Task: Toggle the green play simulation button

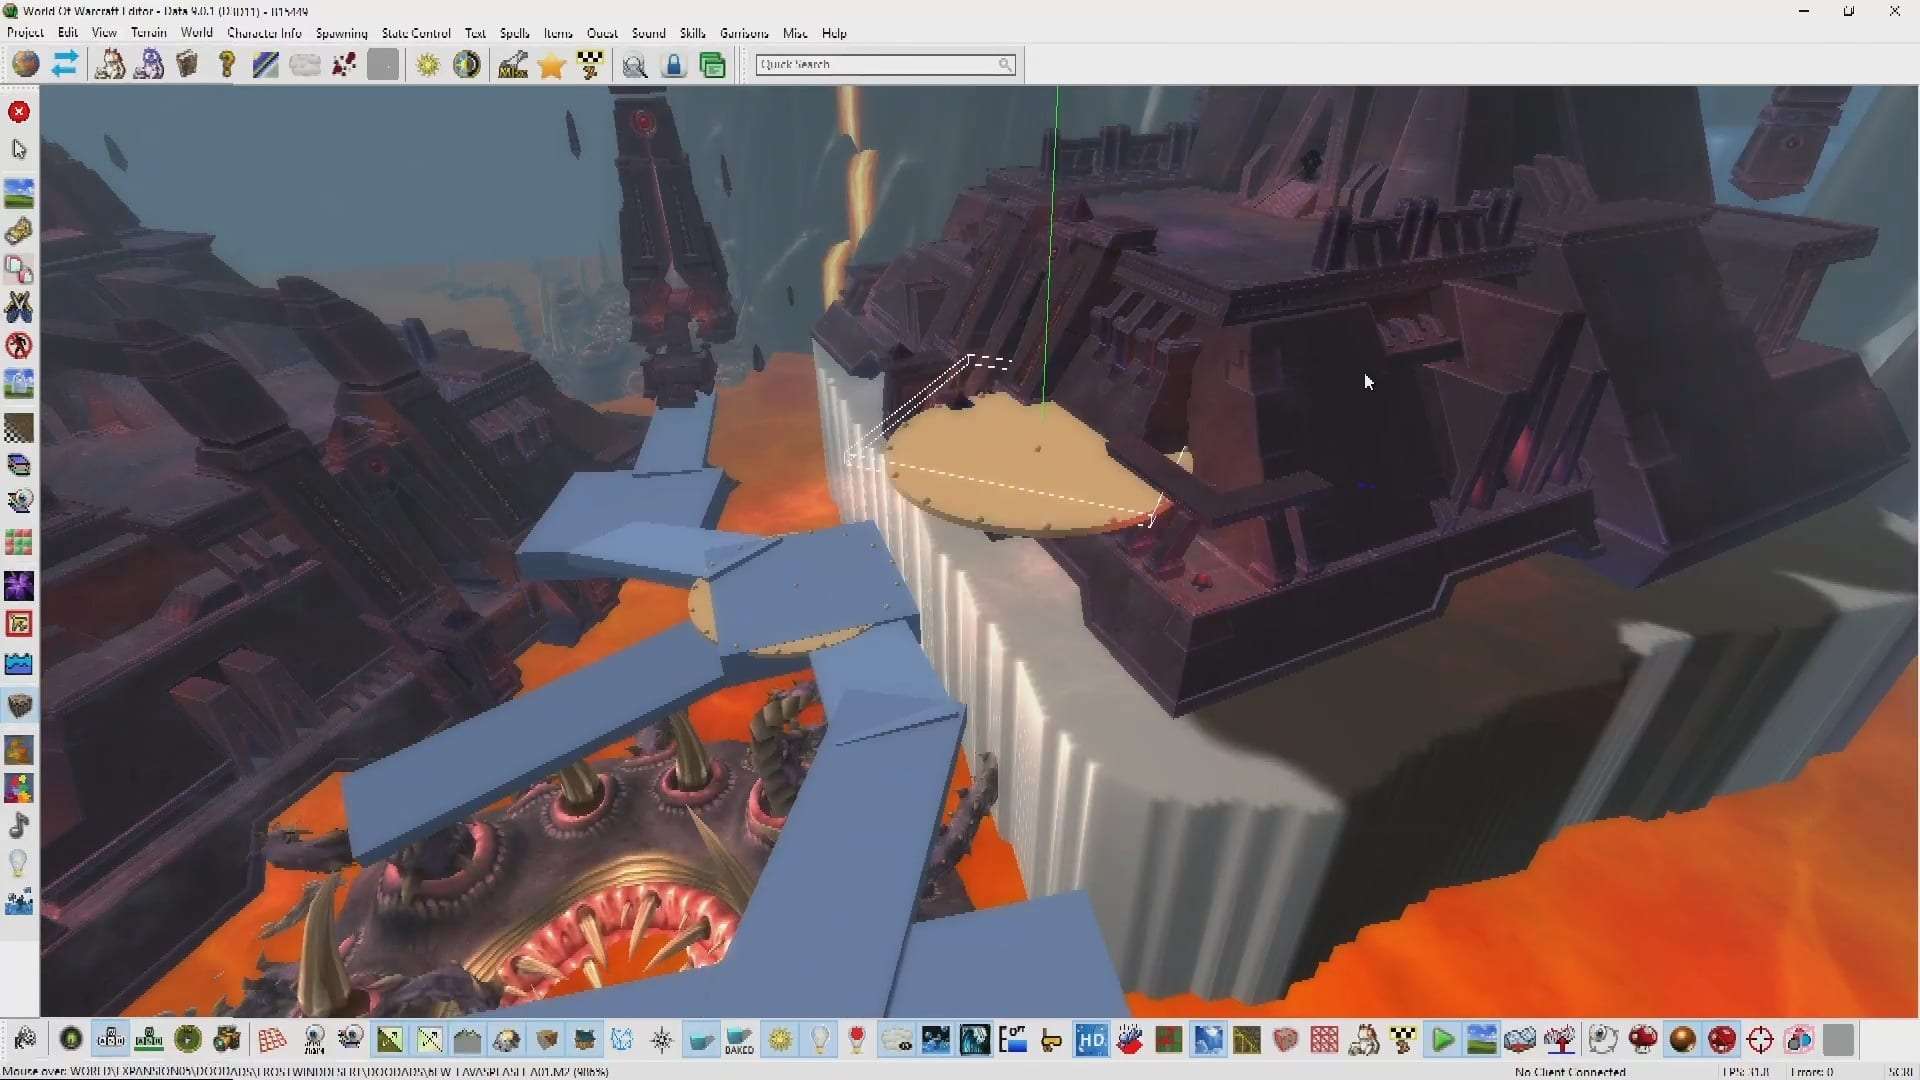Action: point(1442,1041)
